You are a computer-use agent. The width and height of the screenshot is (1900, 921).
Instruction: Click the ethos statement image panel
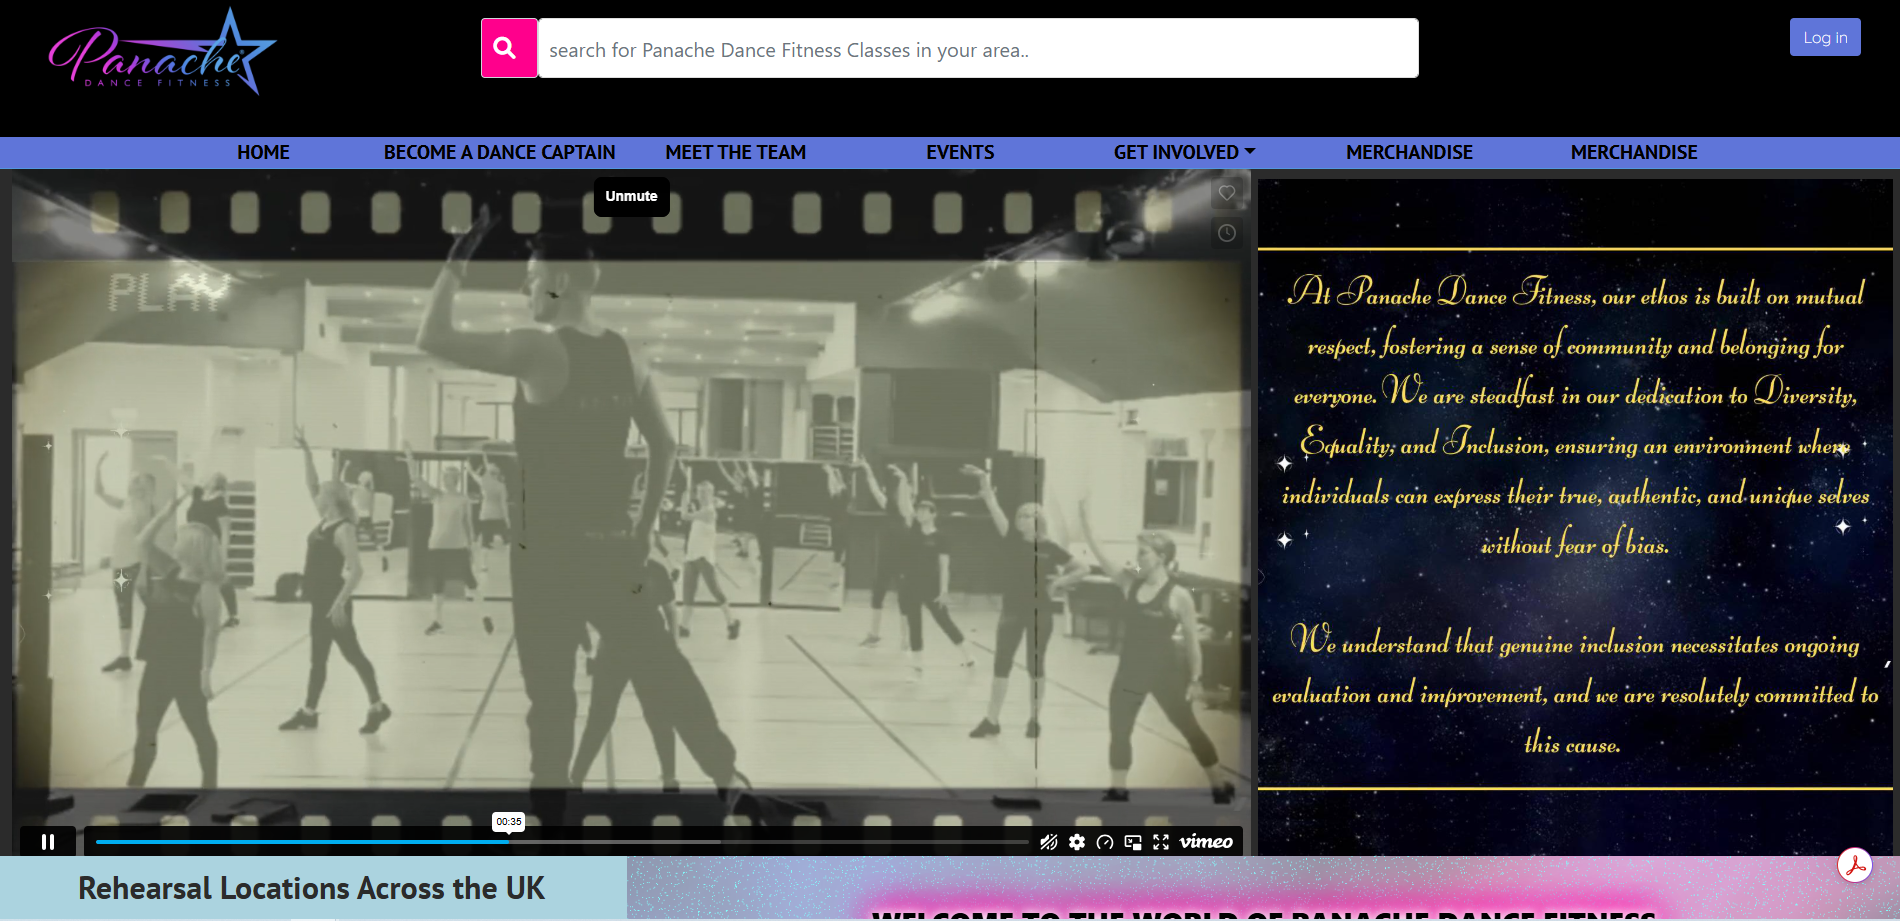click(1575, 517)
